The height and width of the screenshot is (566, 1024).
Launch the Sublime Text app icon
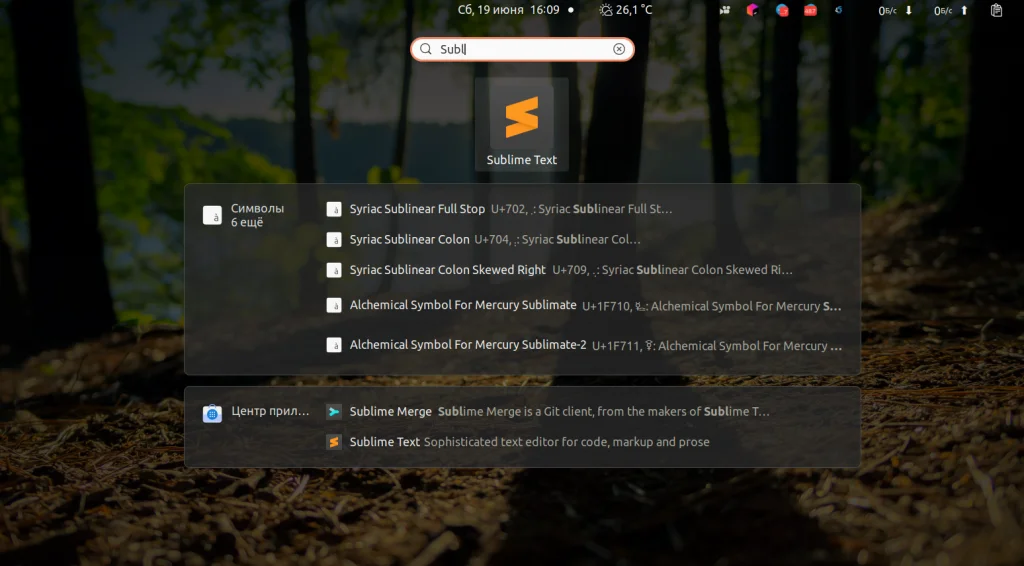521,125
